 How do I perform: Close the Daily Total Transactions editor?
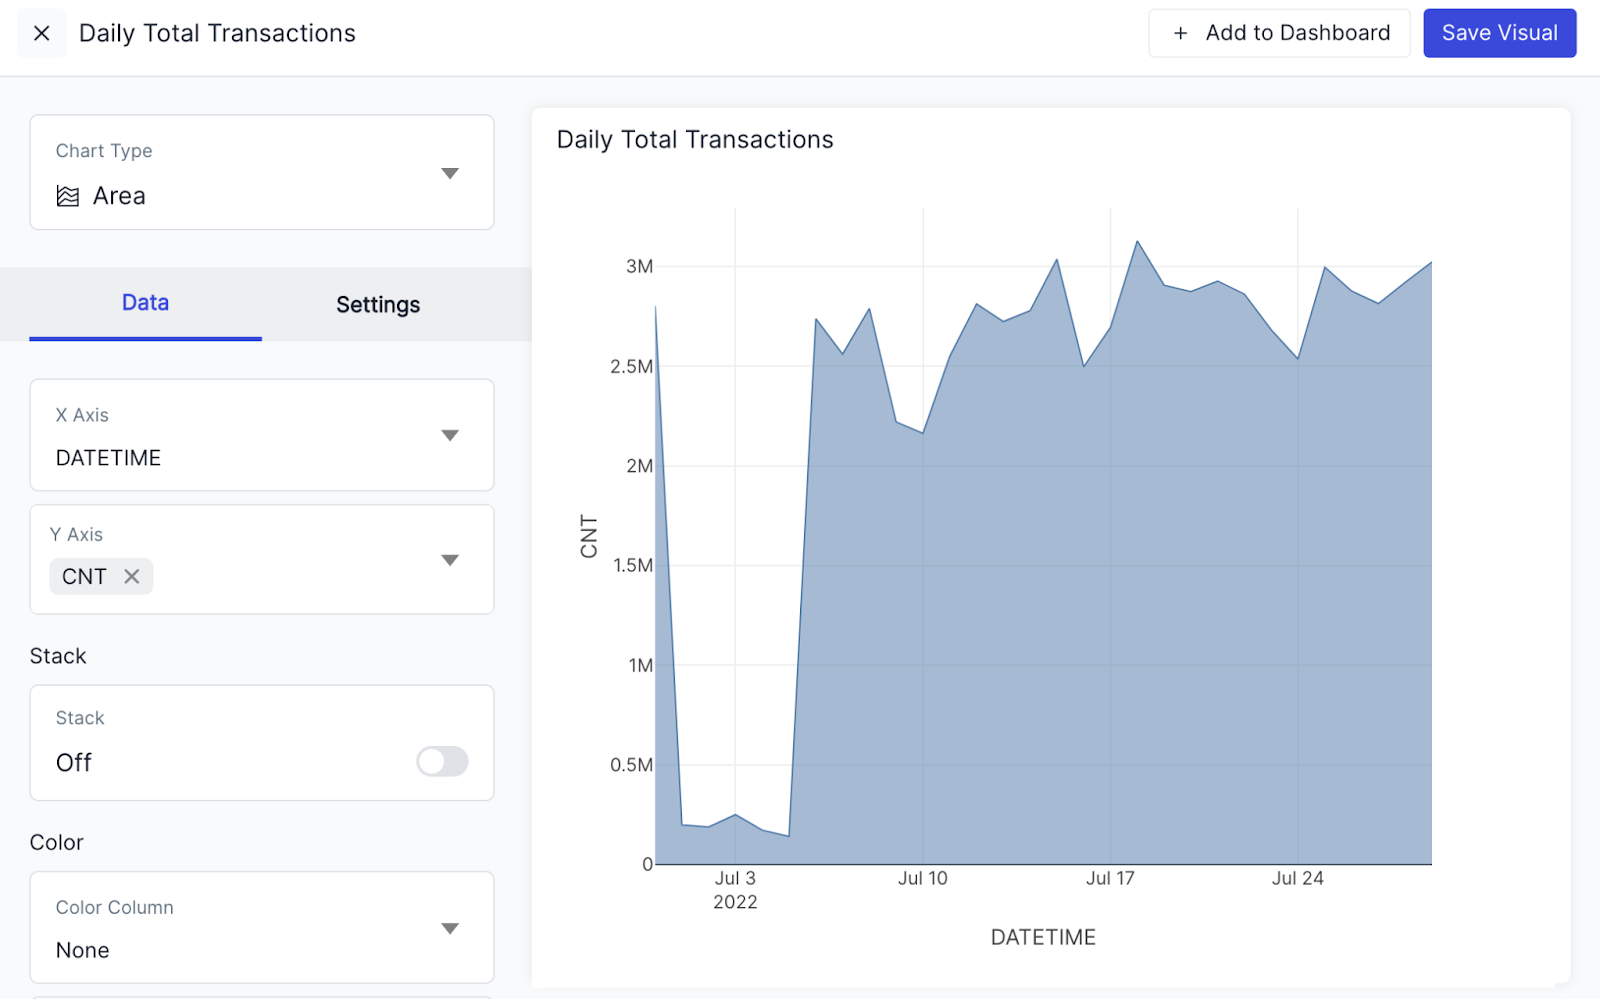click(42, 33)
